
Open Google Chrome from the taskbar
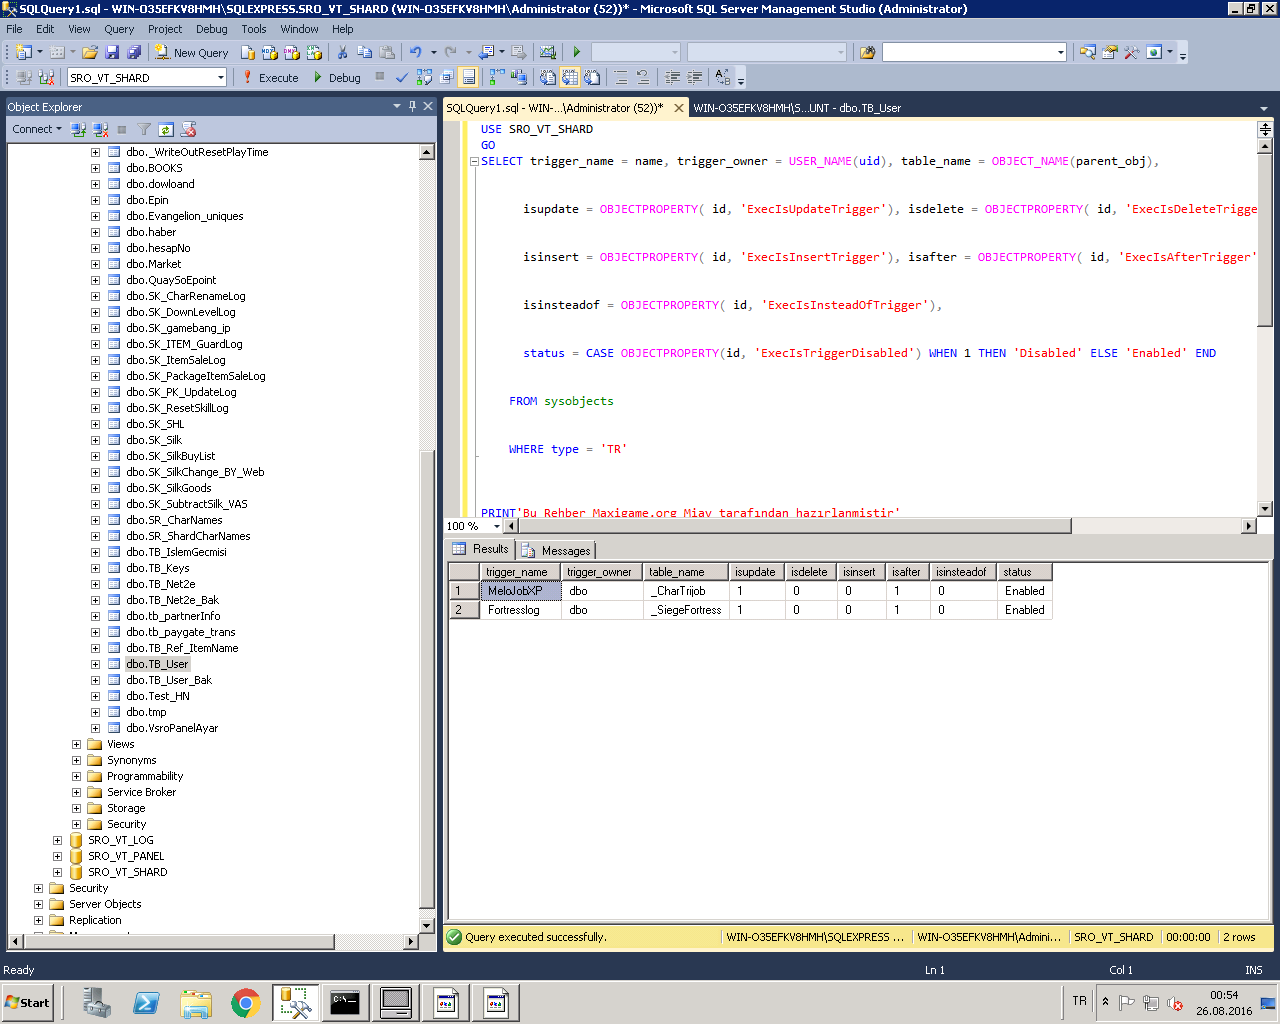click(245, 1003)
